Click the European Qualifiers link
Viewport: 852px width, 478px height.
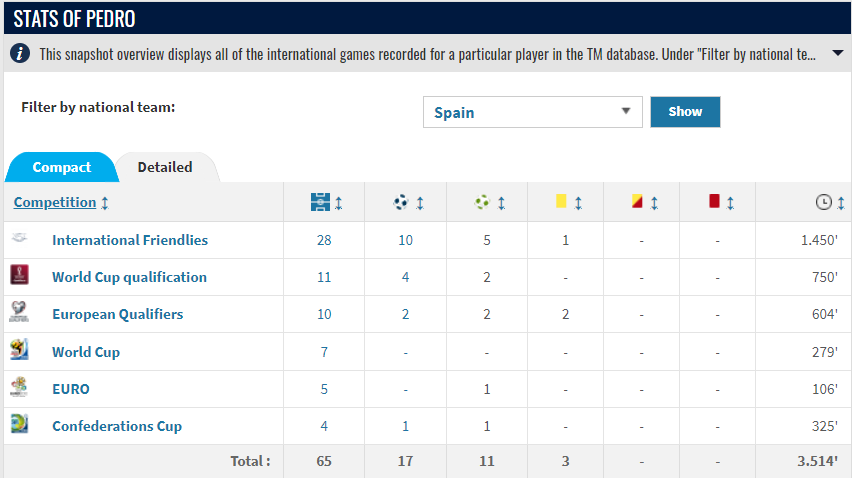(x=117, y=314)
